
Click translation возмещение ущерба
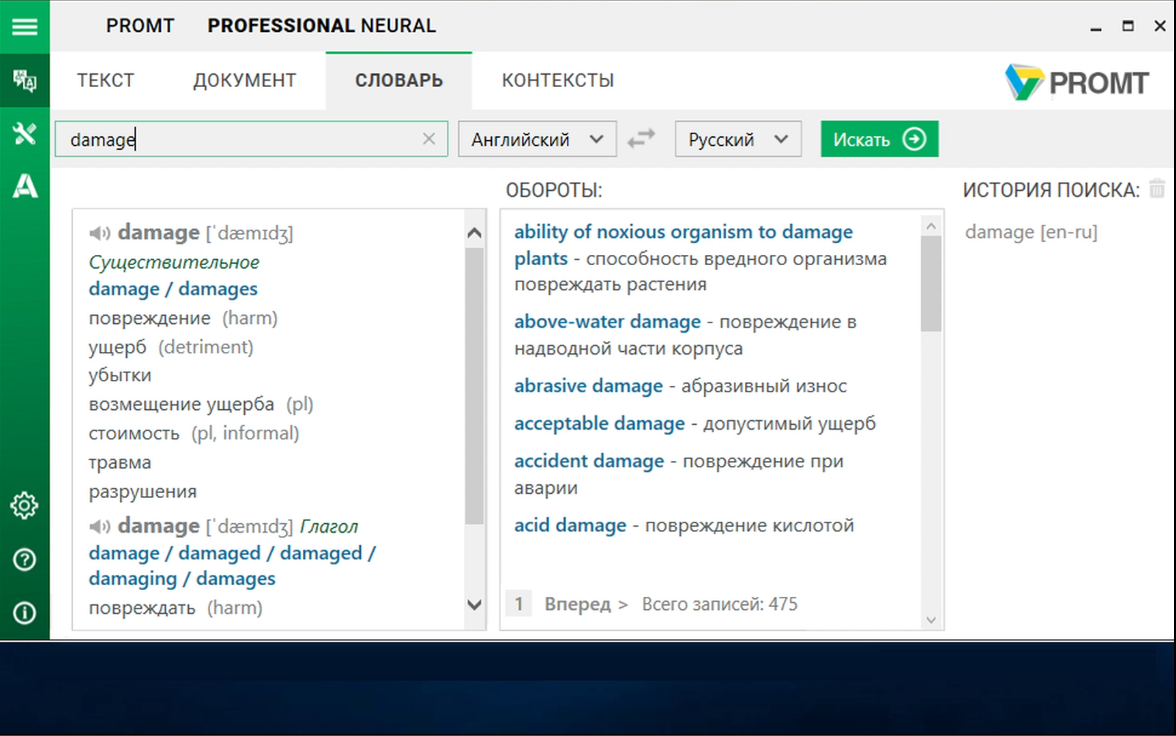tap(182, 404)
